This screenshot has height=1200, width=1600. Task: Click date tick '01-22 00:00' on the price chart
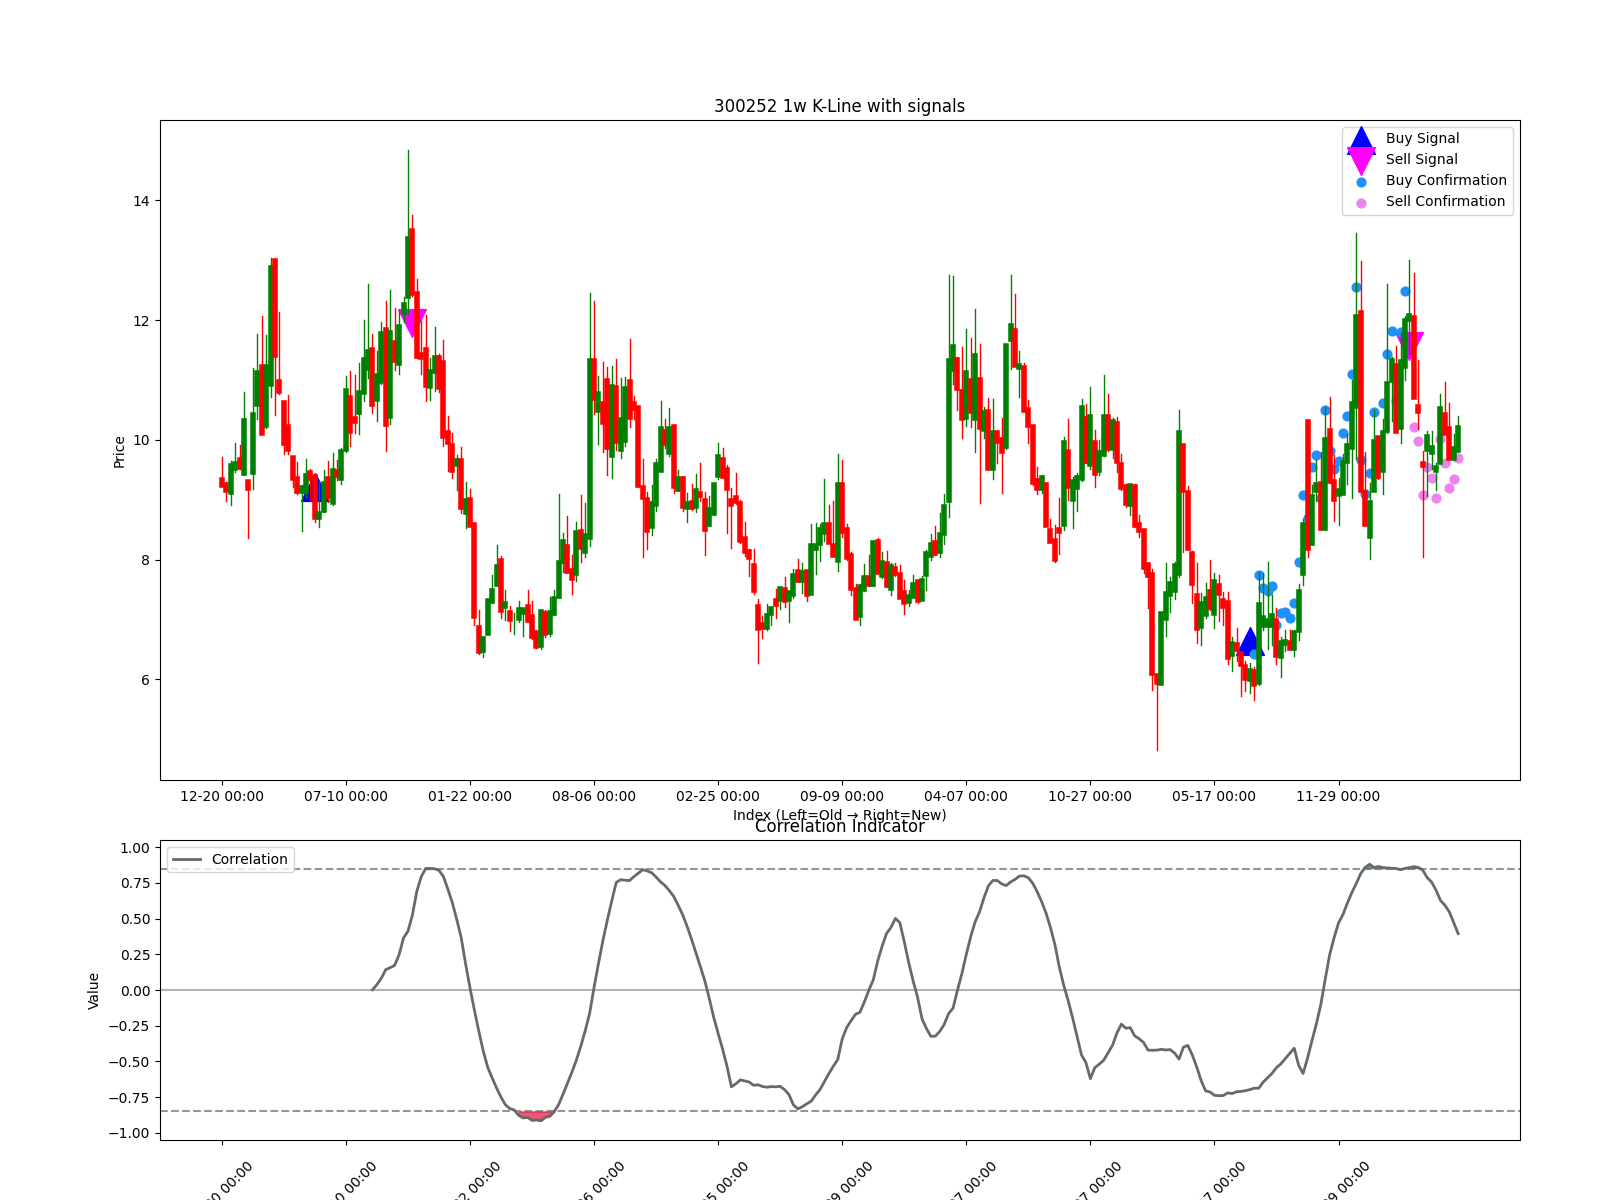coord(470,796)
